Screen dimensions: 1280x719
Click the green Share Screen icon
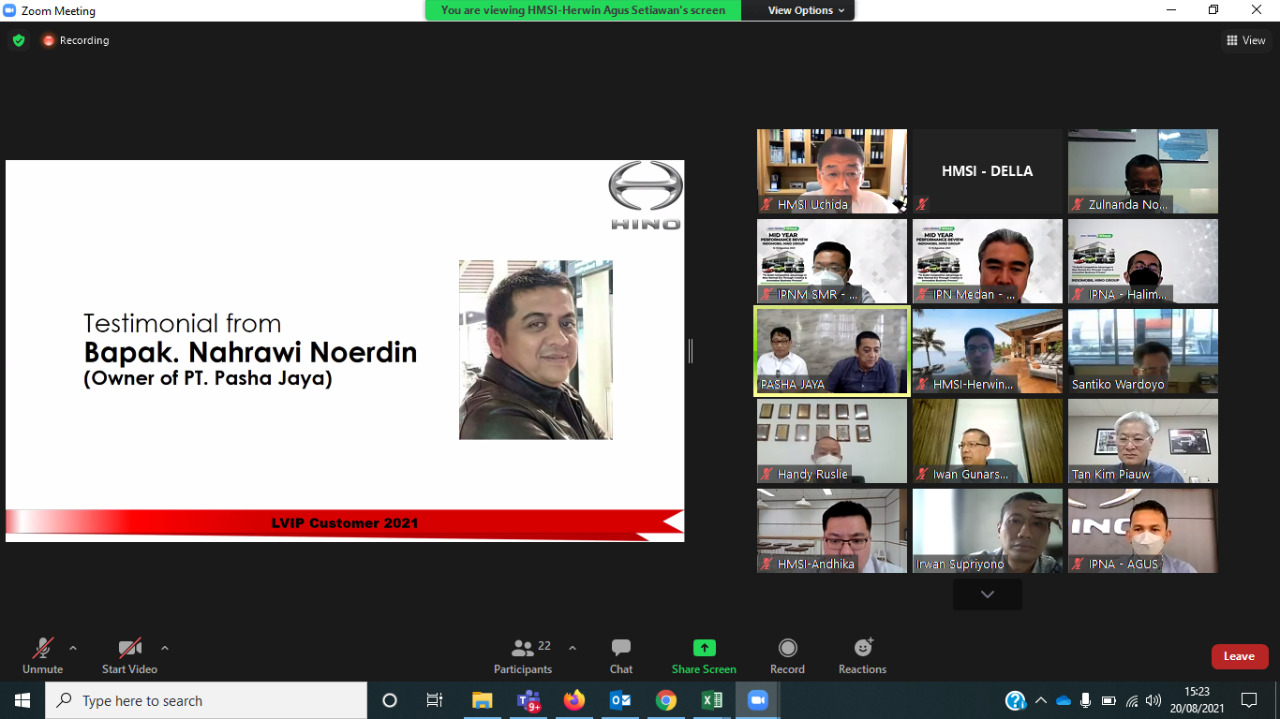point(704,648)
